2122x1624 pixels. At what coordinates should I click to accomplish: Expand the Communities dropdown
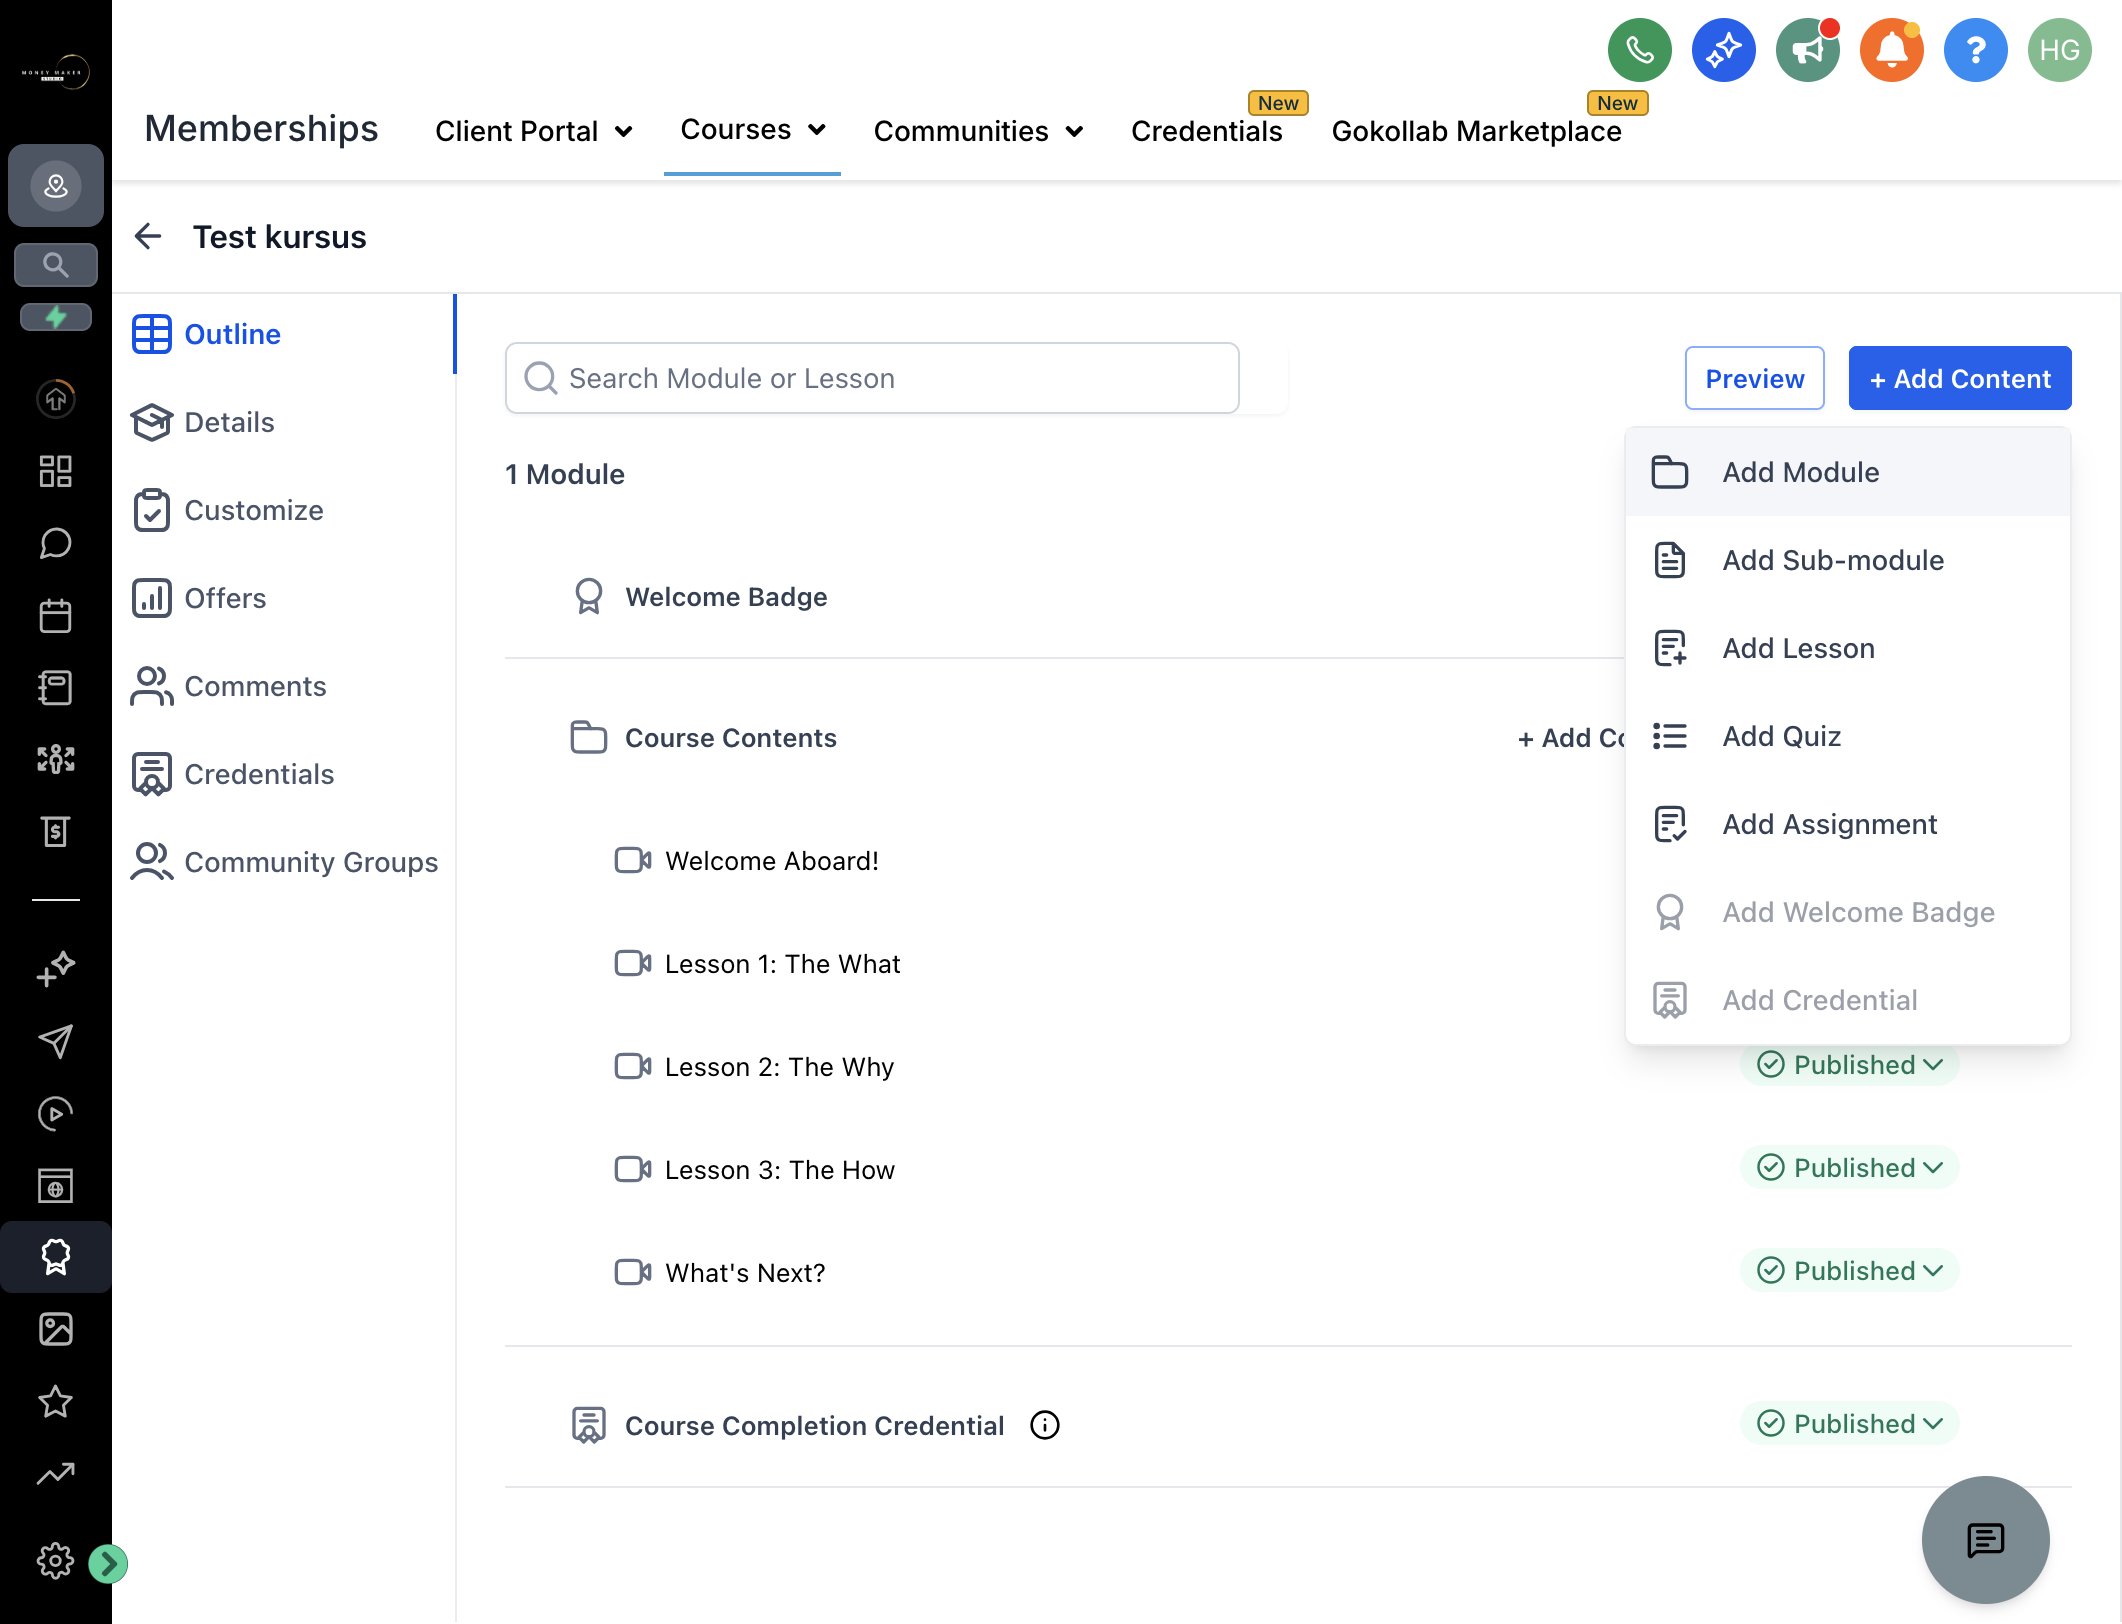pos(978,131)
